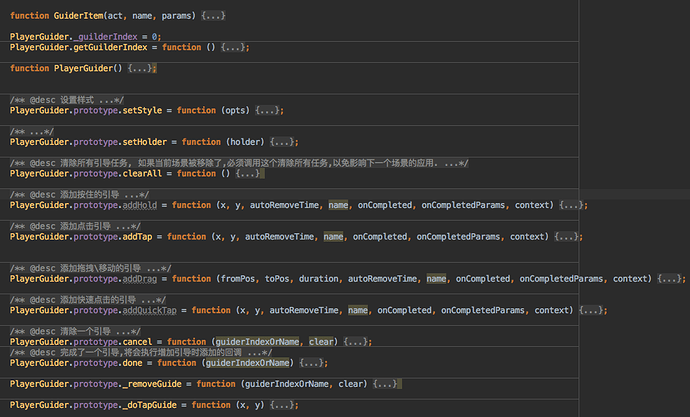The width and height of the screenshot is (690, 417).
Task: Expand the _doTapGuide function body
Action: [x=283, y=405]
